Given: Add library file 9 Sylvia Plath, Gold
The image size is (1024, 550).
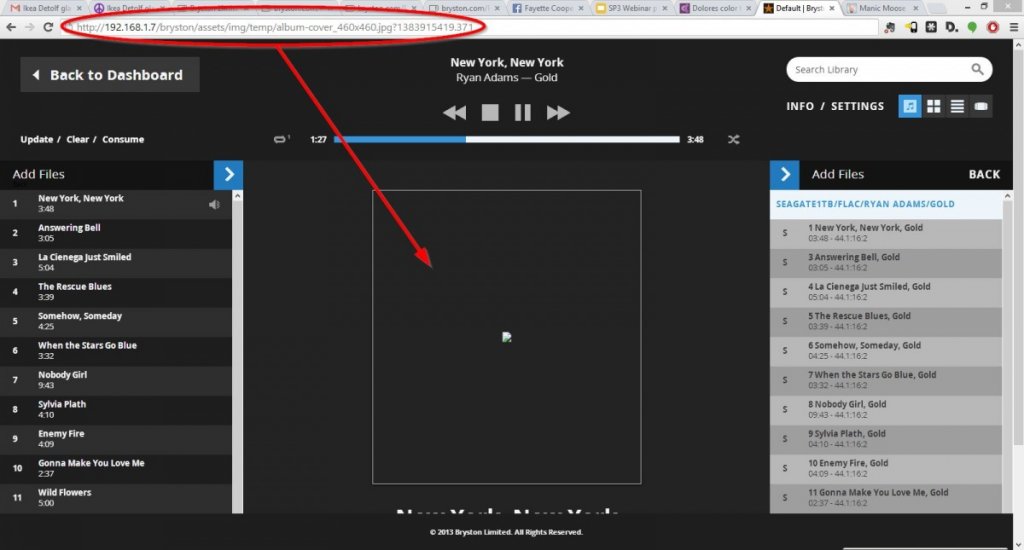Looking at the screenshot, I should [x=886, y=438].
